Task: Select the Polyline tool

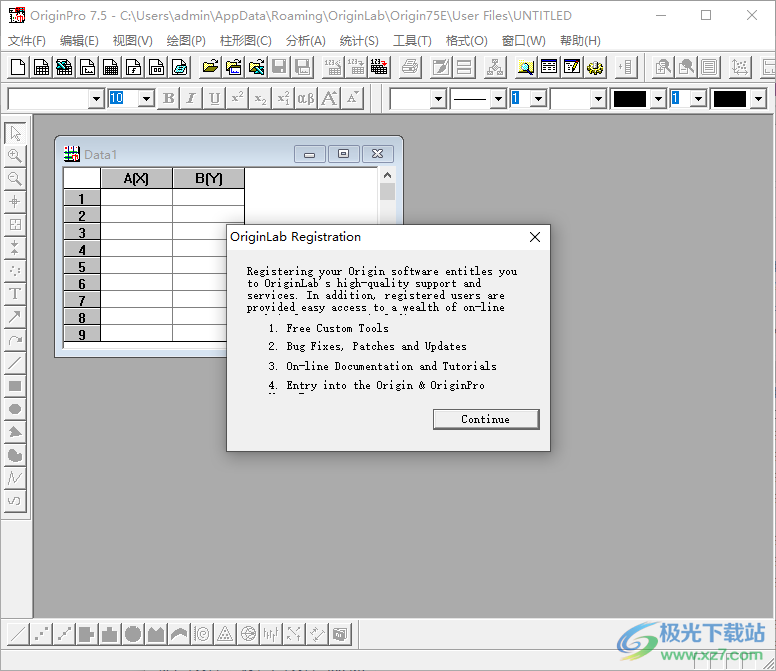Action: 15,478
